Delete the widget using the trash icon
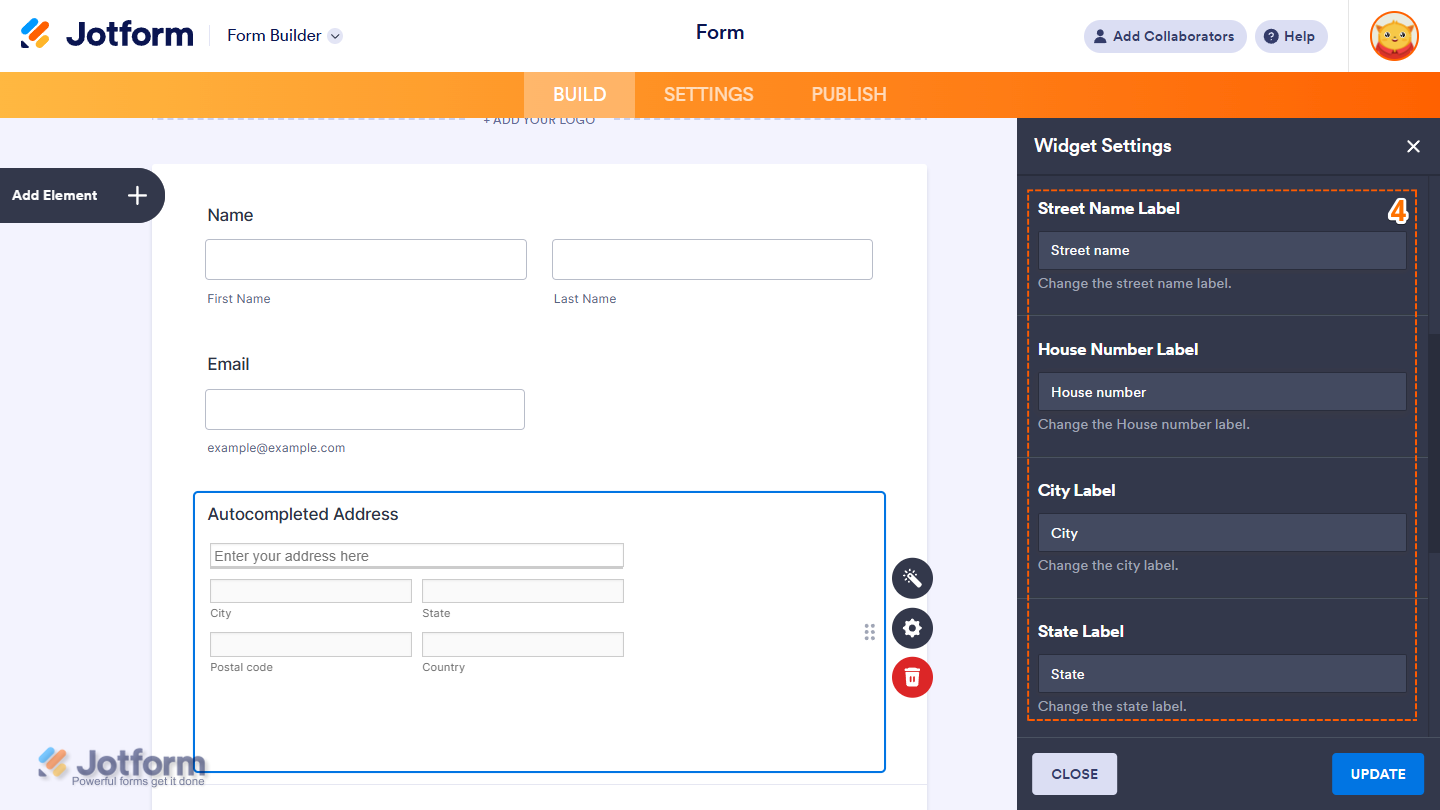1440x810 pixels. 911,677
